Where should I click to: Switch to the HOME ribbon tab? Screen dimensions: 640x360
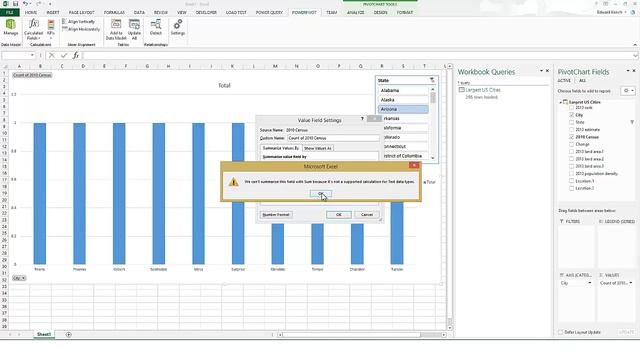(31, 13)
